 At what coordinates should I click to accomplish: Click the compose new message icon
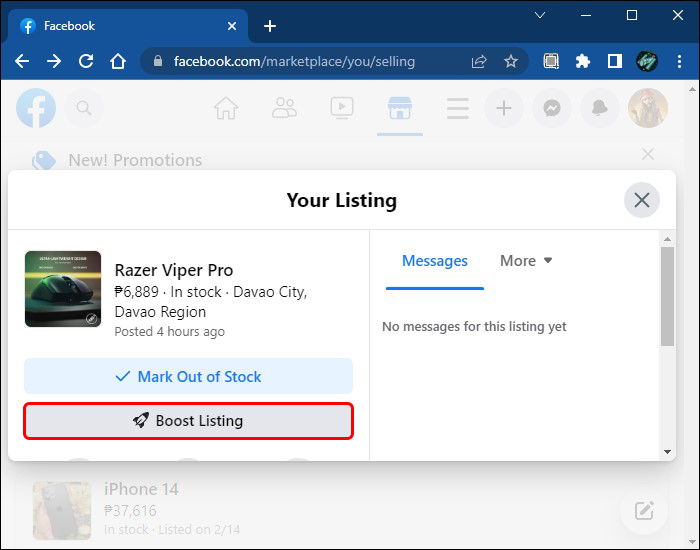(x=644, y=511)
